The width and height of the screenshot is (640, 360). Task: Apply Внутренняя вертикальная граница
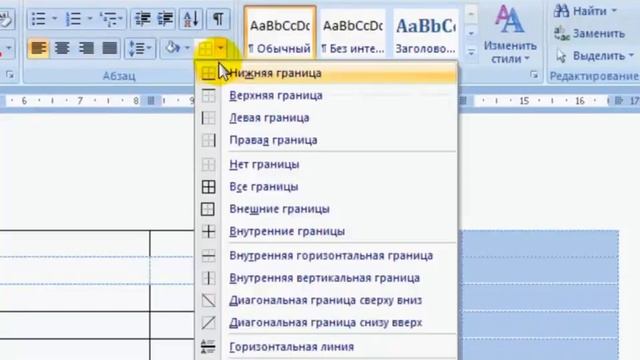point(326,278)
